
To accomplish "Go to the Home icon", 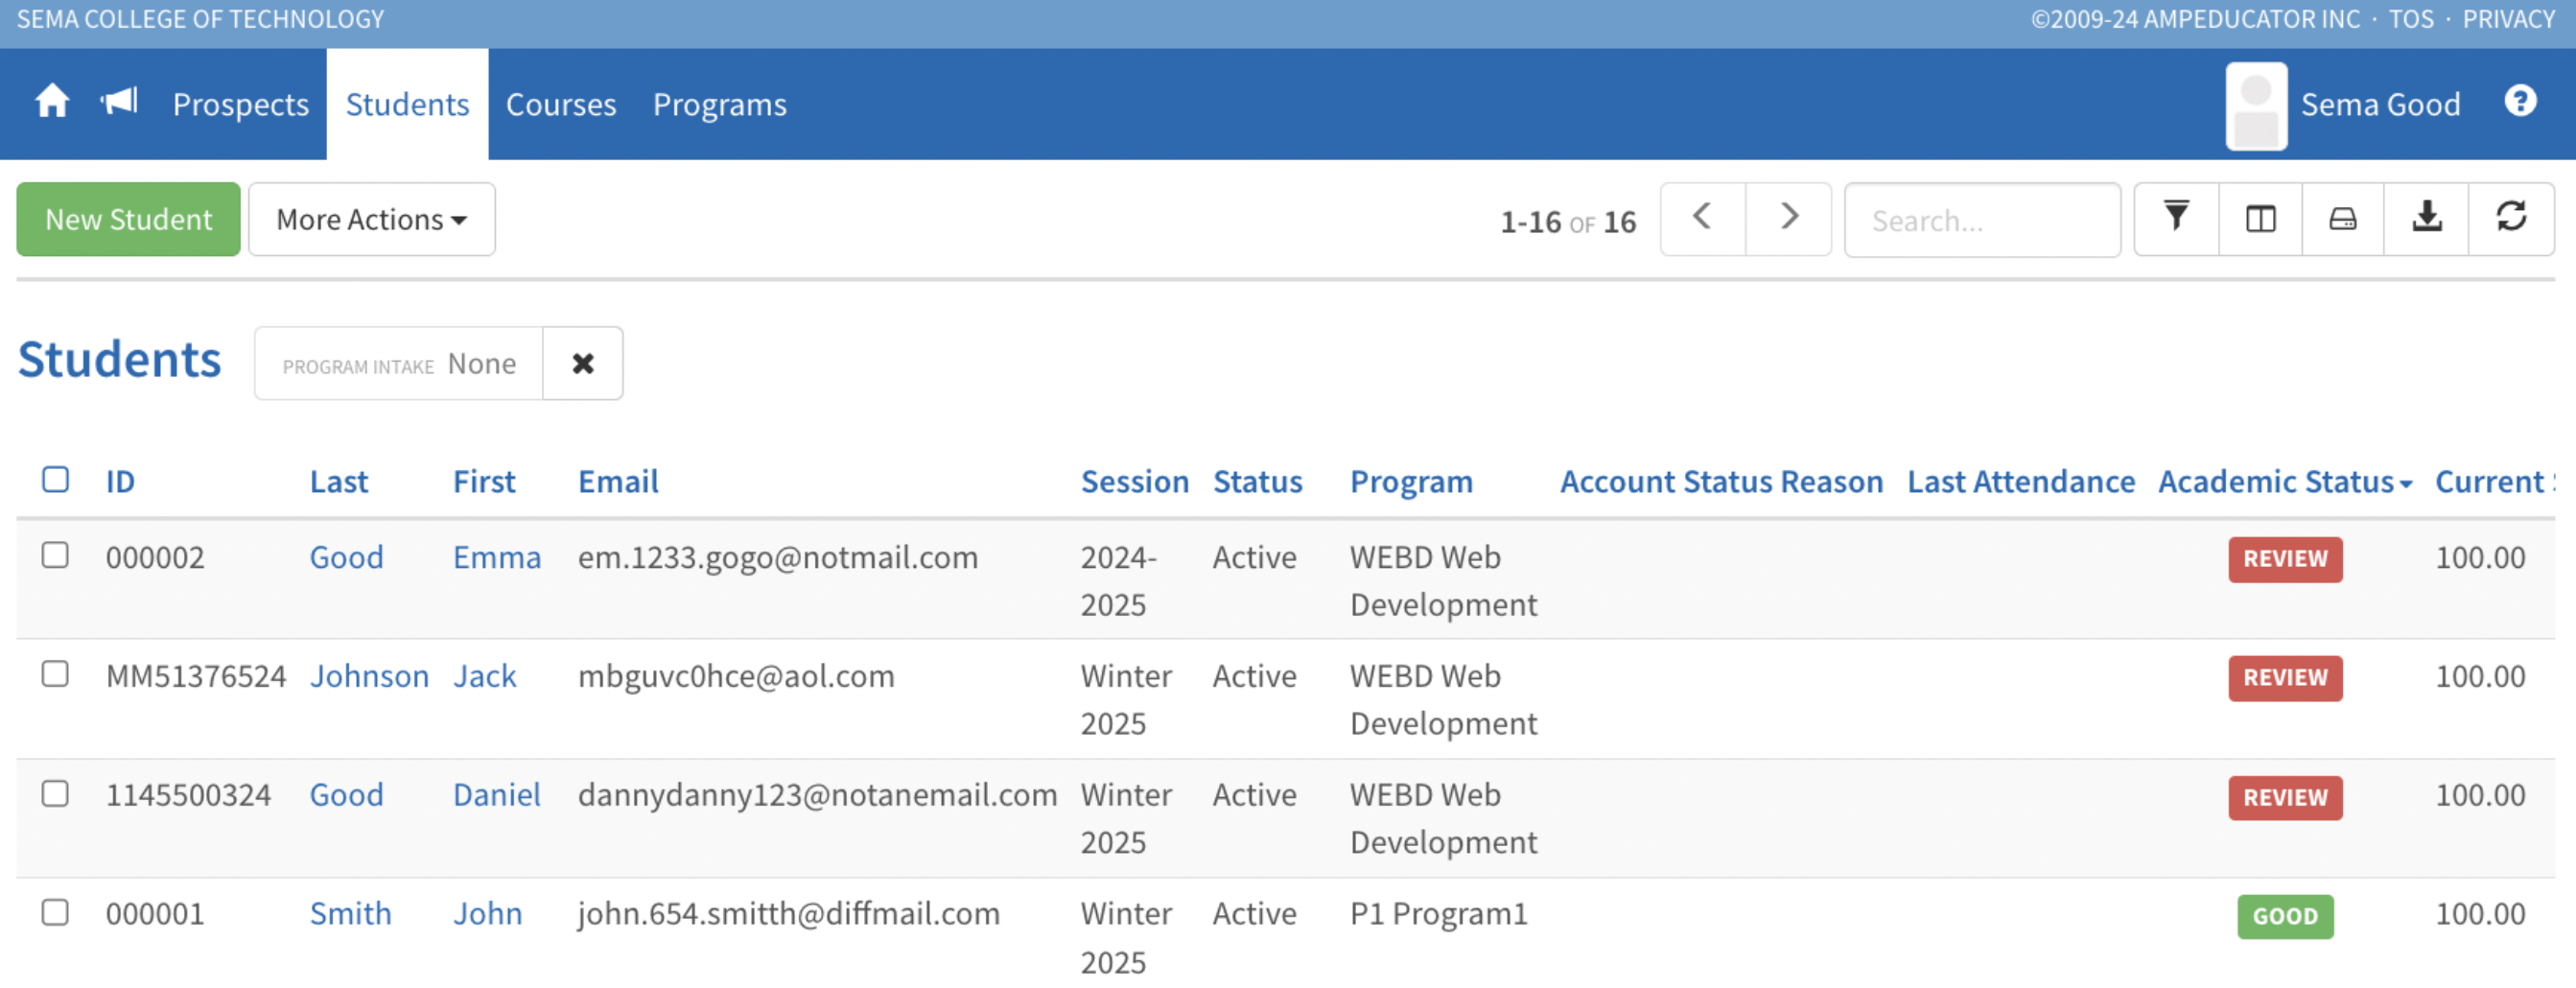I will pos(52,102).
